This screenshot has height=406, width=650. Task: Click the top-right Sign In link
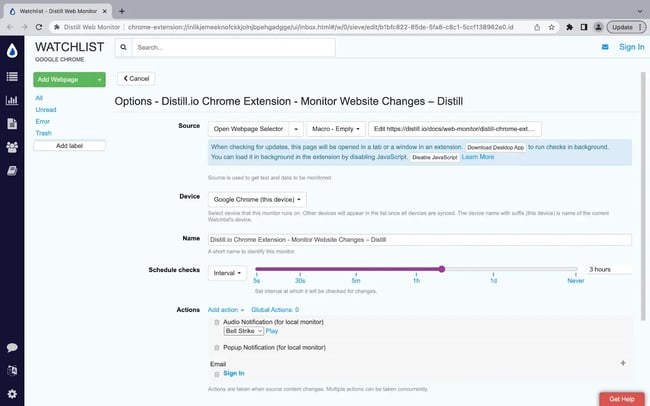coord(632,47)
